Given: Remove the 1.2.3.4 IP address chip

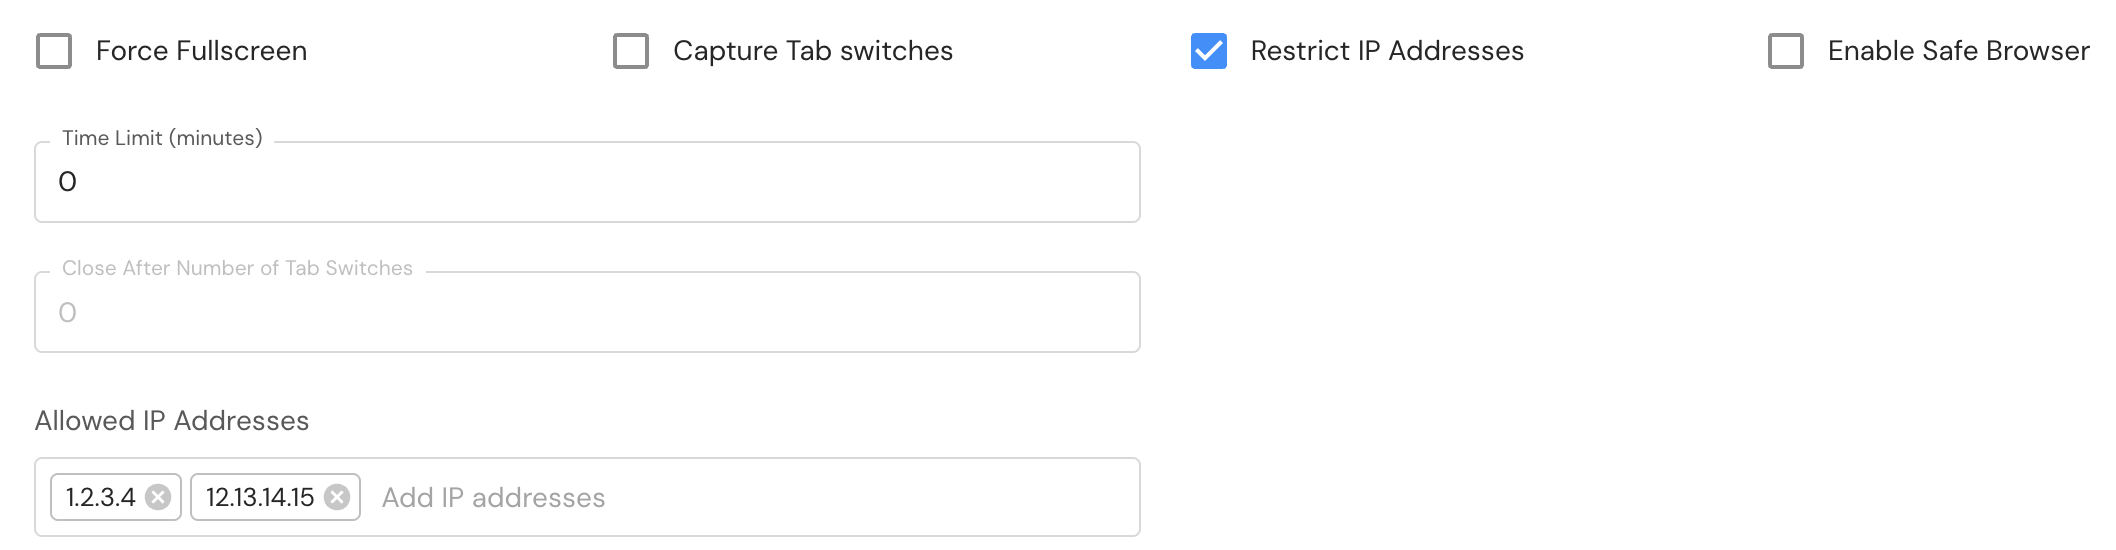Looking at the screenshot, I should tap(158, 497).
